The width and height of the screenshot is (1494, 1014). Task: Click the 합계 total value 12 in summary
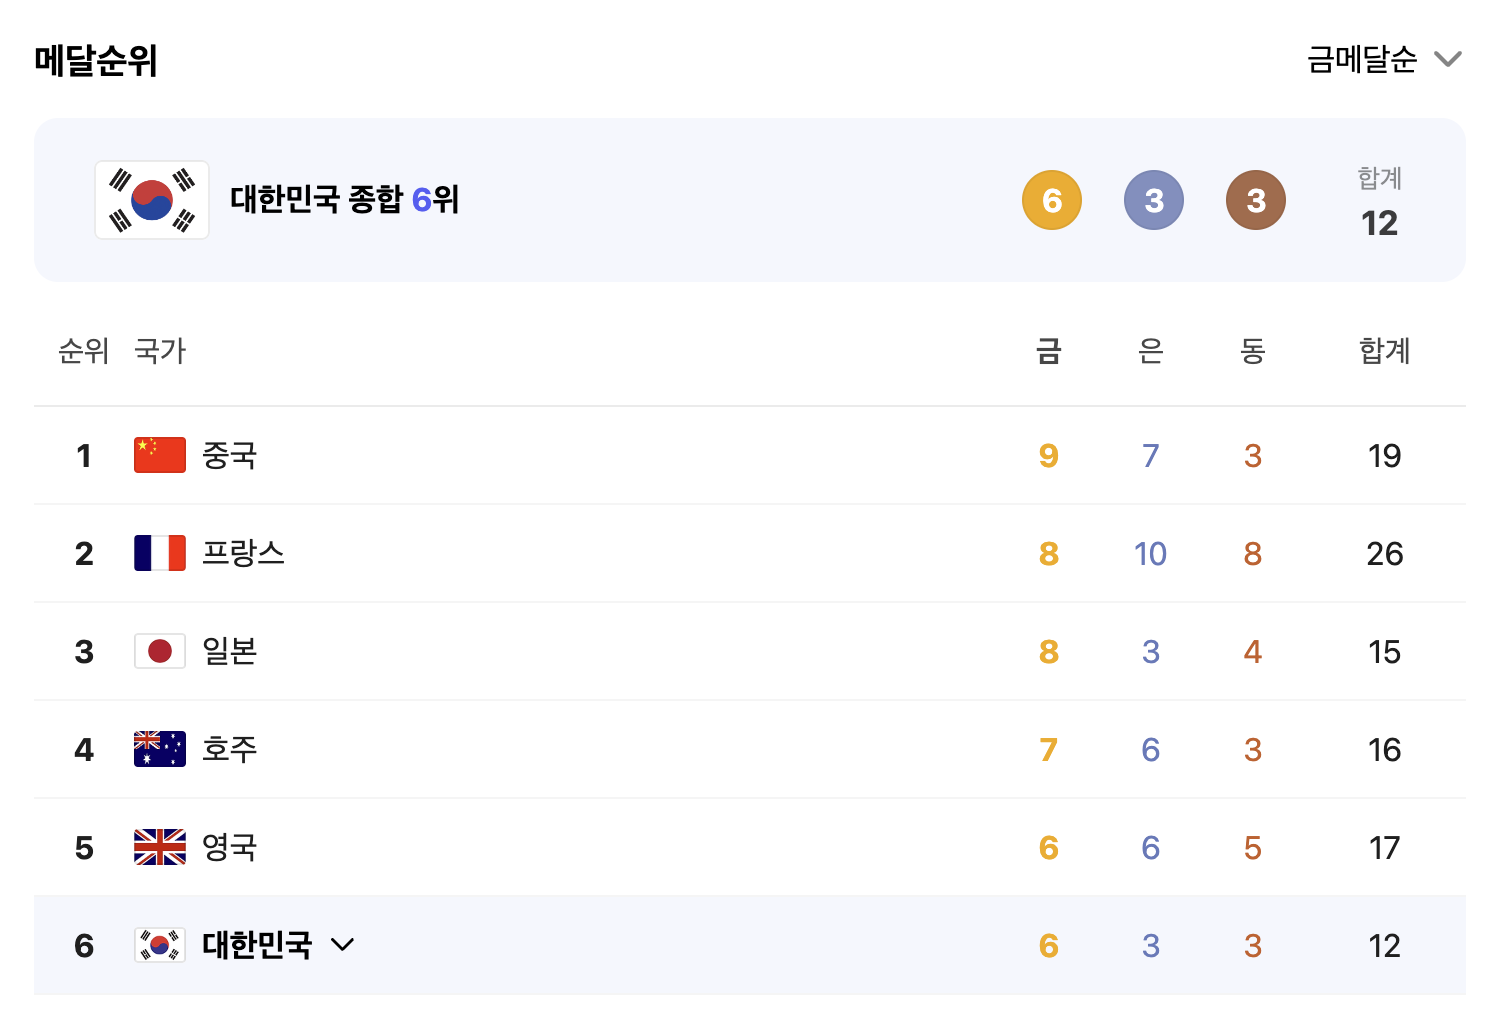pos(1380,222)
